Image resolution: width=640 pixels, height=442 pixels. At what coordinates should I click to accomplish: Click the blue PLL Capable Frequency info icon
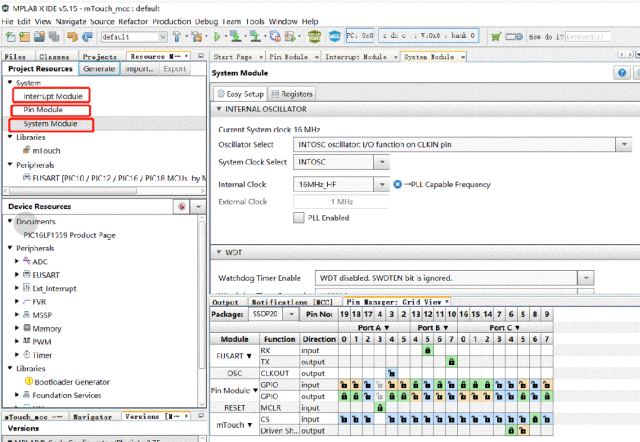click(x=397, y=184)
